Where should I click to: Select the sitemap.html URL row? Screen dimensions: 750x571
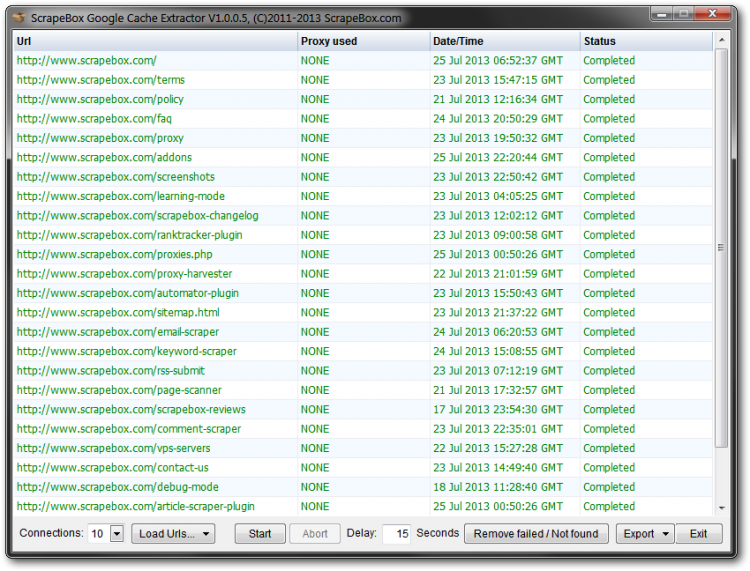point(363,312)
